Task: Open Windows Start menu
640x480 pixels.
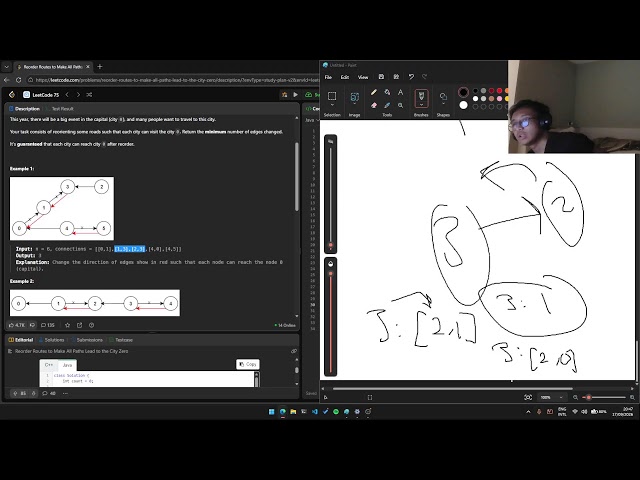Action: (271, 411)
